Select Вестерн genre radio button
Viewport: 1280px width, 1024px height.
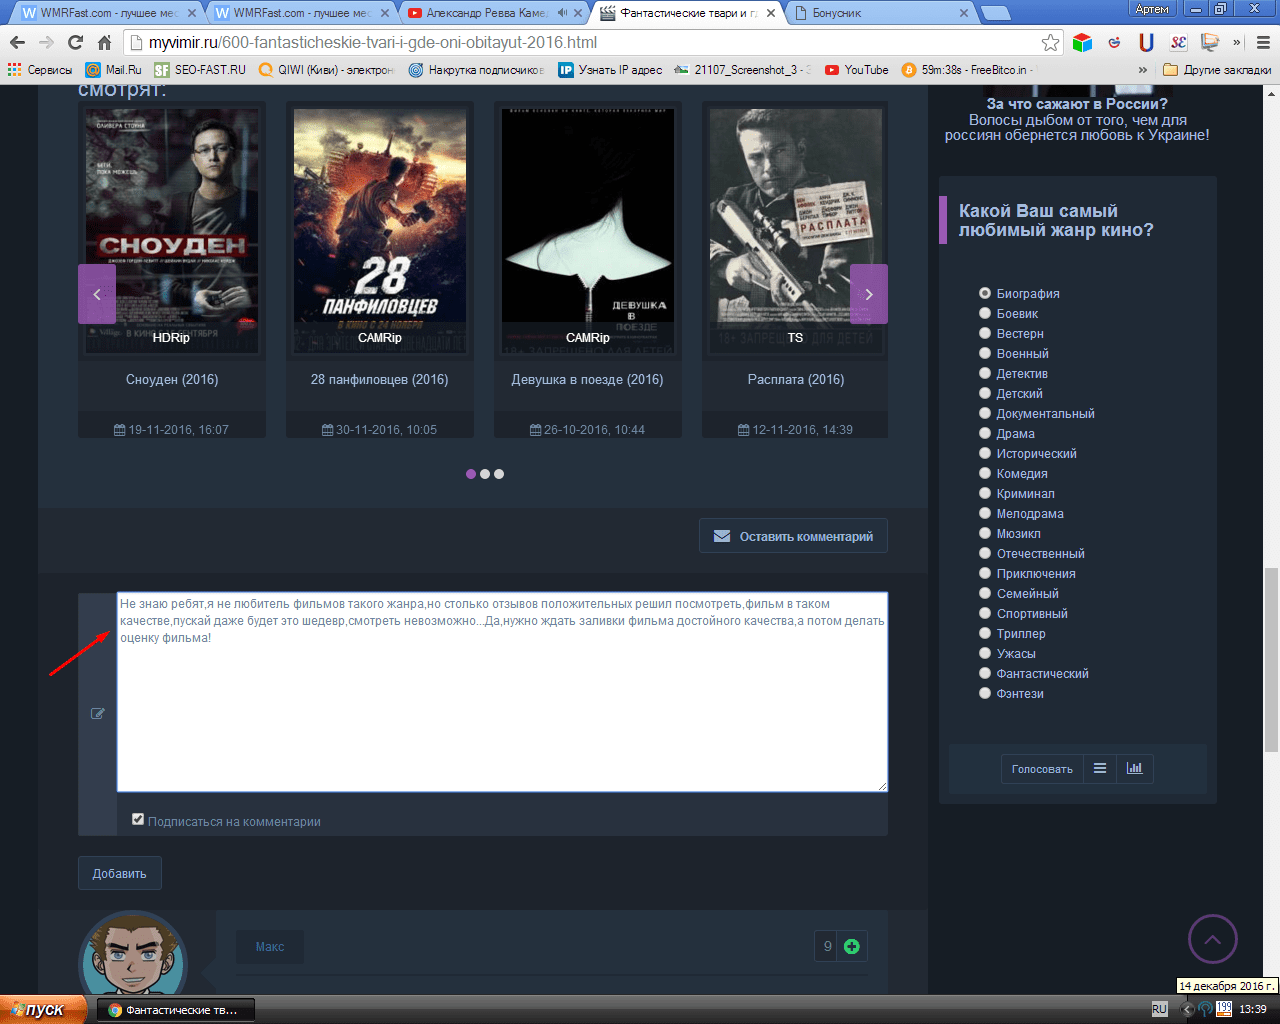[x=985, y=333]
